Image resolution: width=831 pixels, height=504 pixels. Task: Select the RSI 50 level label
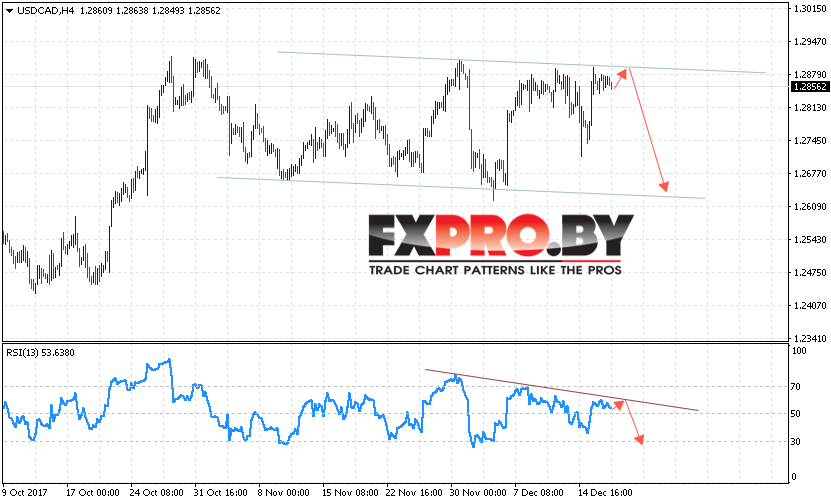click(x=796, y=413)
